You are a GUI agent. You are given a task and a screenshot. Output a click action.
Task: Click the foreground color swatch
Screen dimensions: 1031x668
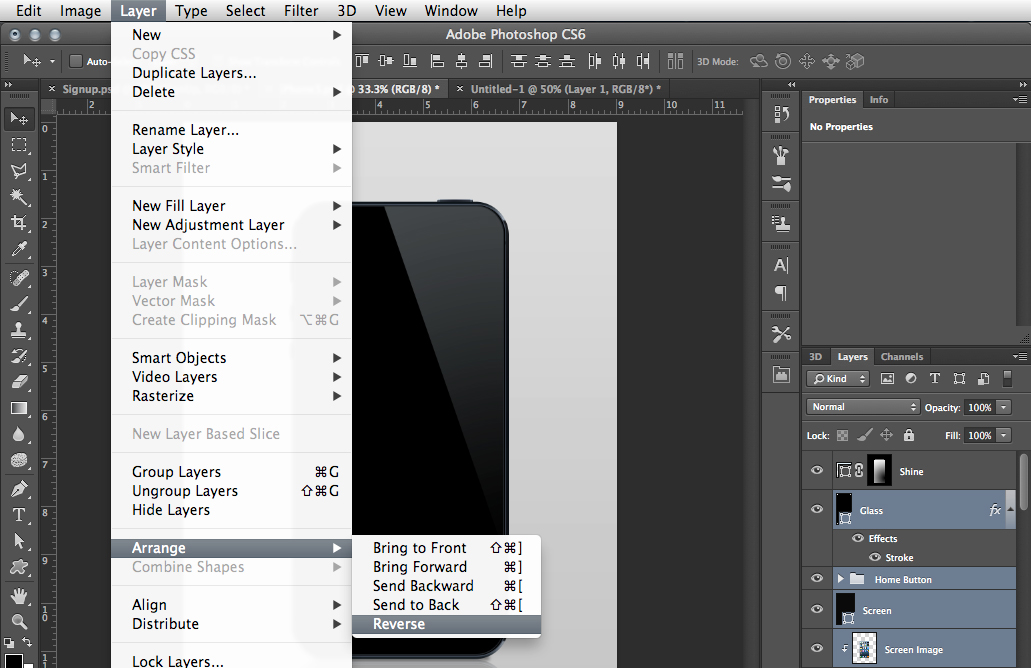click(x=13, y=661)
